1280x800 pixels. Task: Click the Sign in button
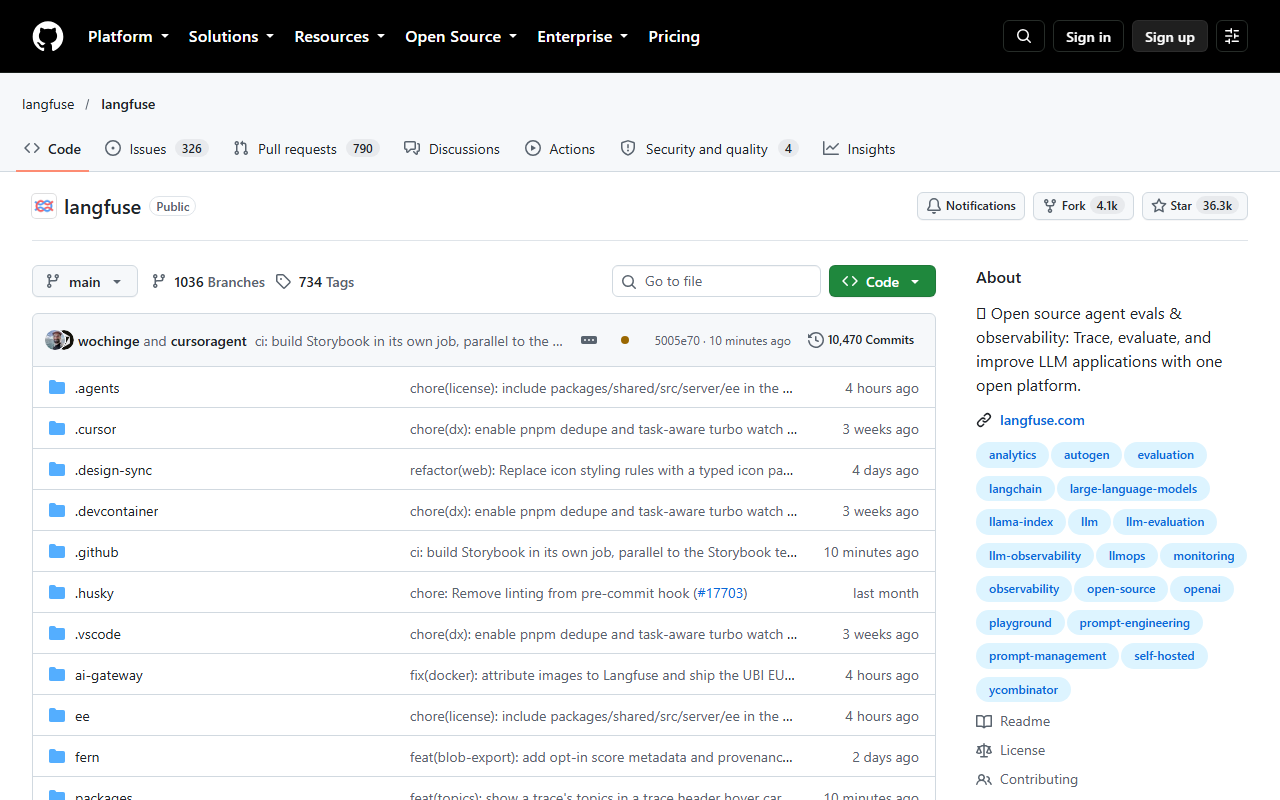coord(1088,36)
